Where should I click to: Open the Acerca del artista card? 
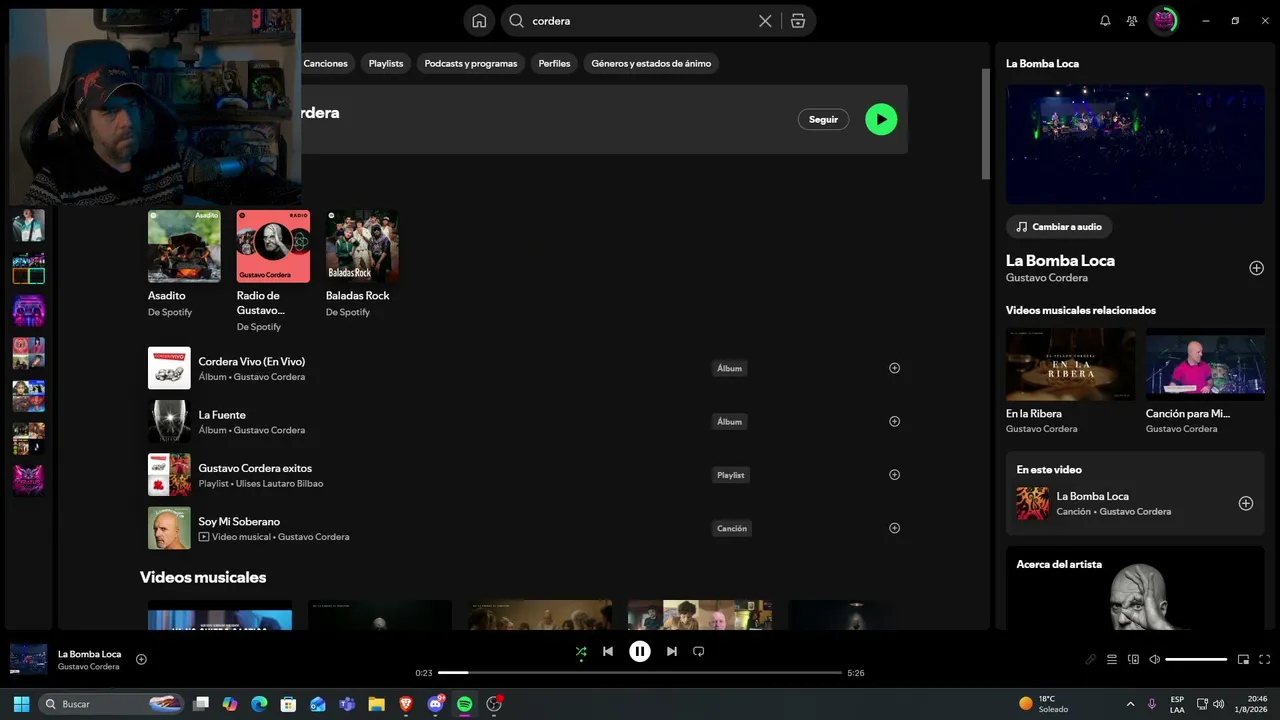coord(1135,588)
